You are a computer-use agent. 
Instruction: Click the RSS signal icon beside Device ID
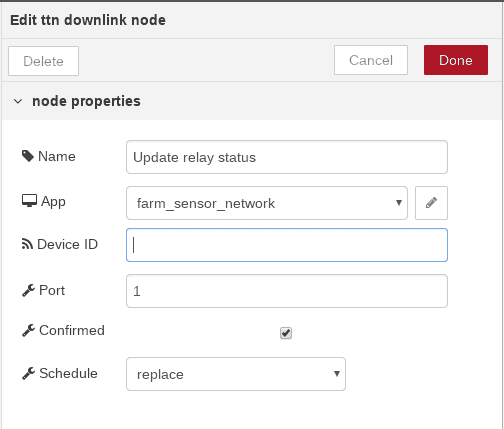27,244
